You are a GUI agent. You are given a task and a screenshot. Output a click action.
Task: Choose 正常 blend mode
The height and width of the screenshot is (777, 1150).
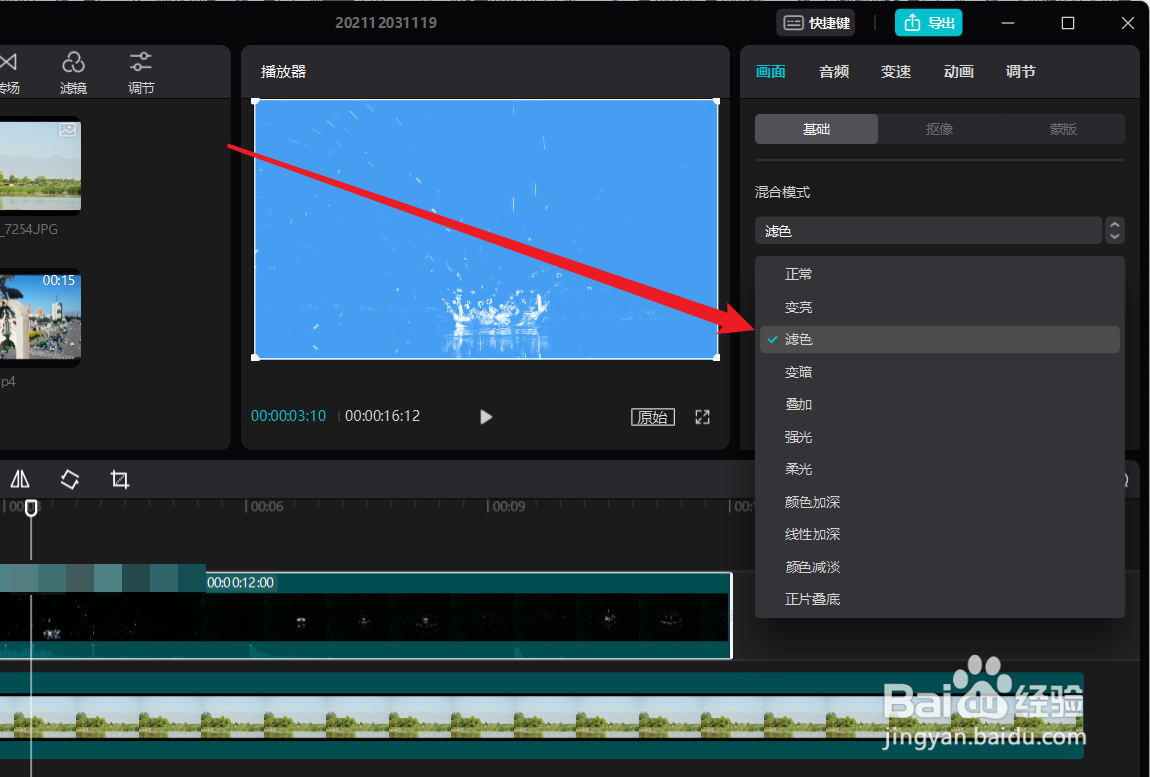pyautogui.click(x=940, y=274)
